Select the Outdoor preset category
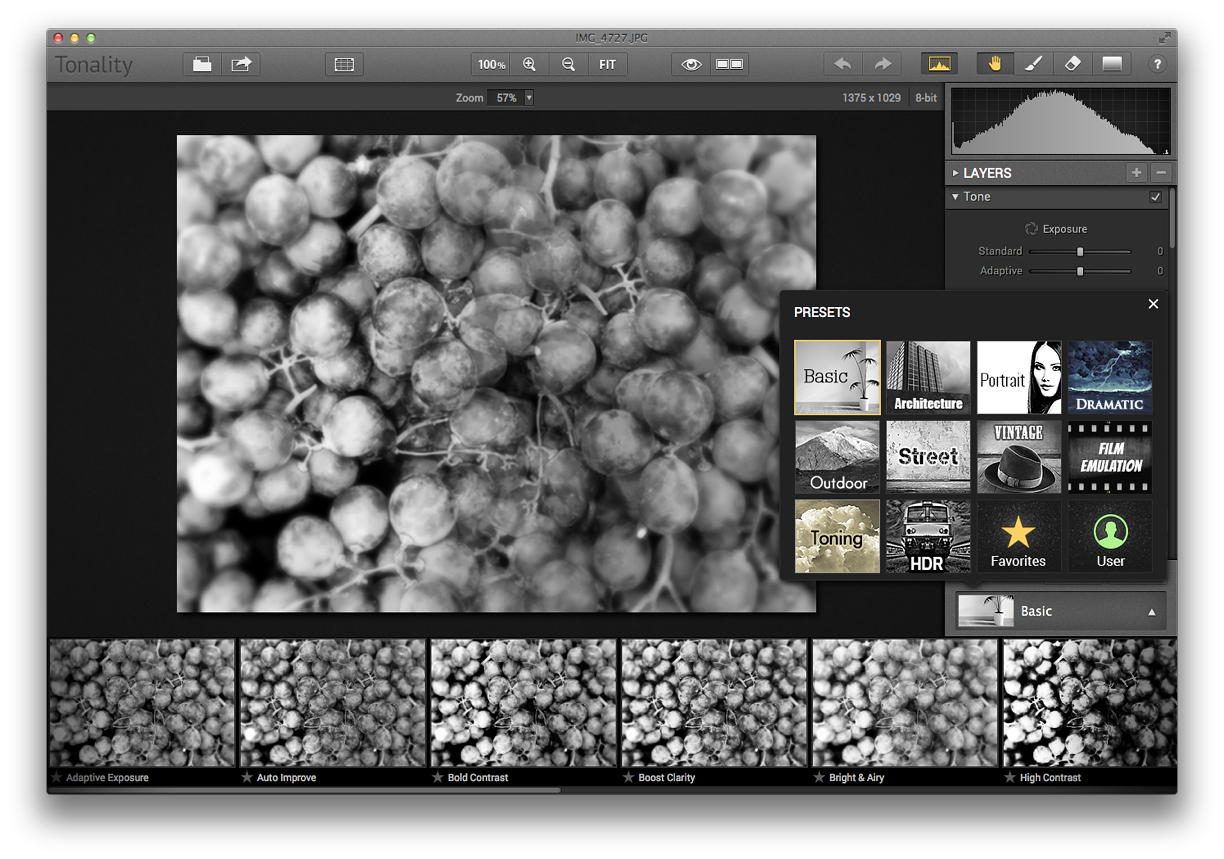Image resolution: width=1224 pixels, height=859 pixels. click(838, 457)
